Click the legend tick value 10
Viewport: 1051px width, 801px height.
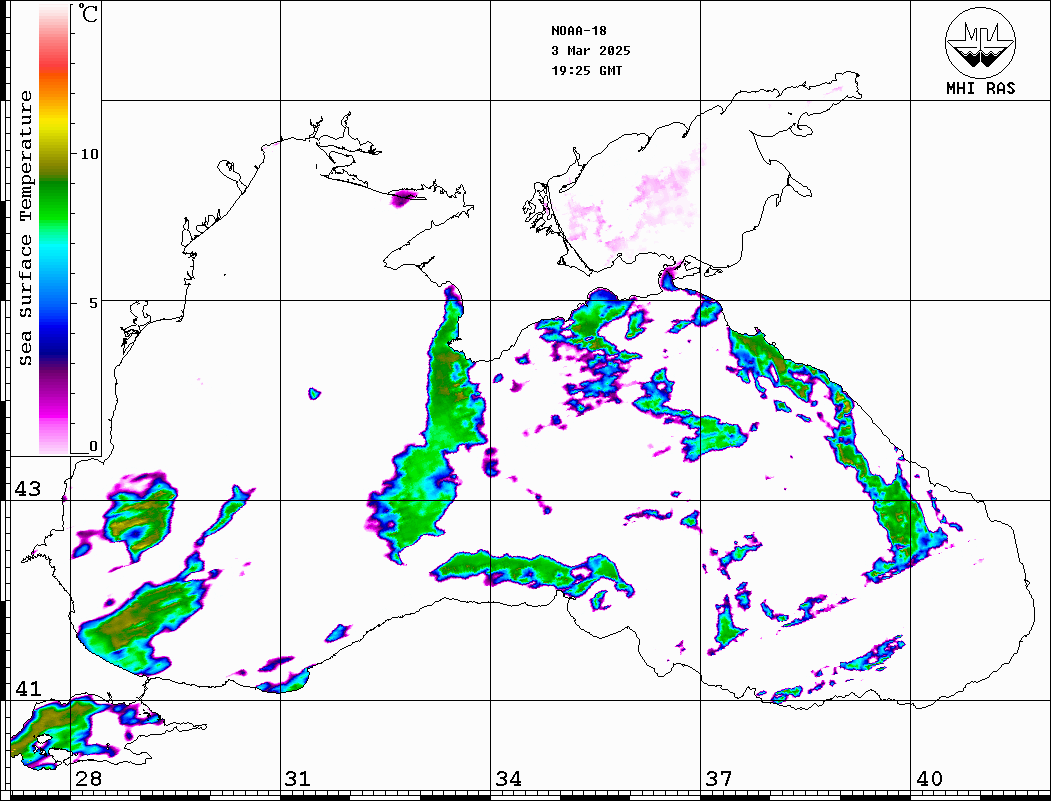[x=89, y=154]
